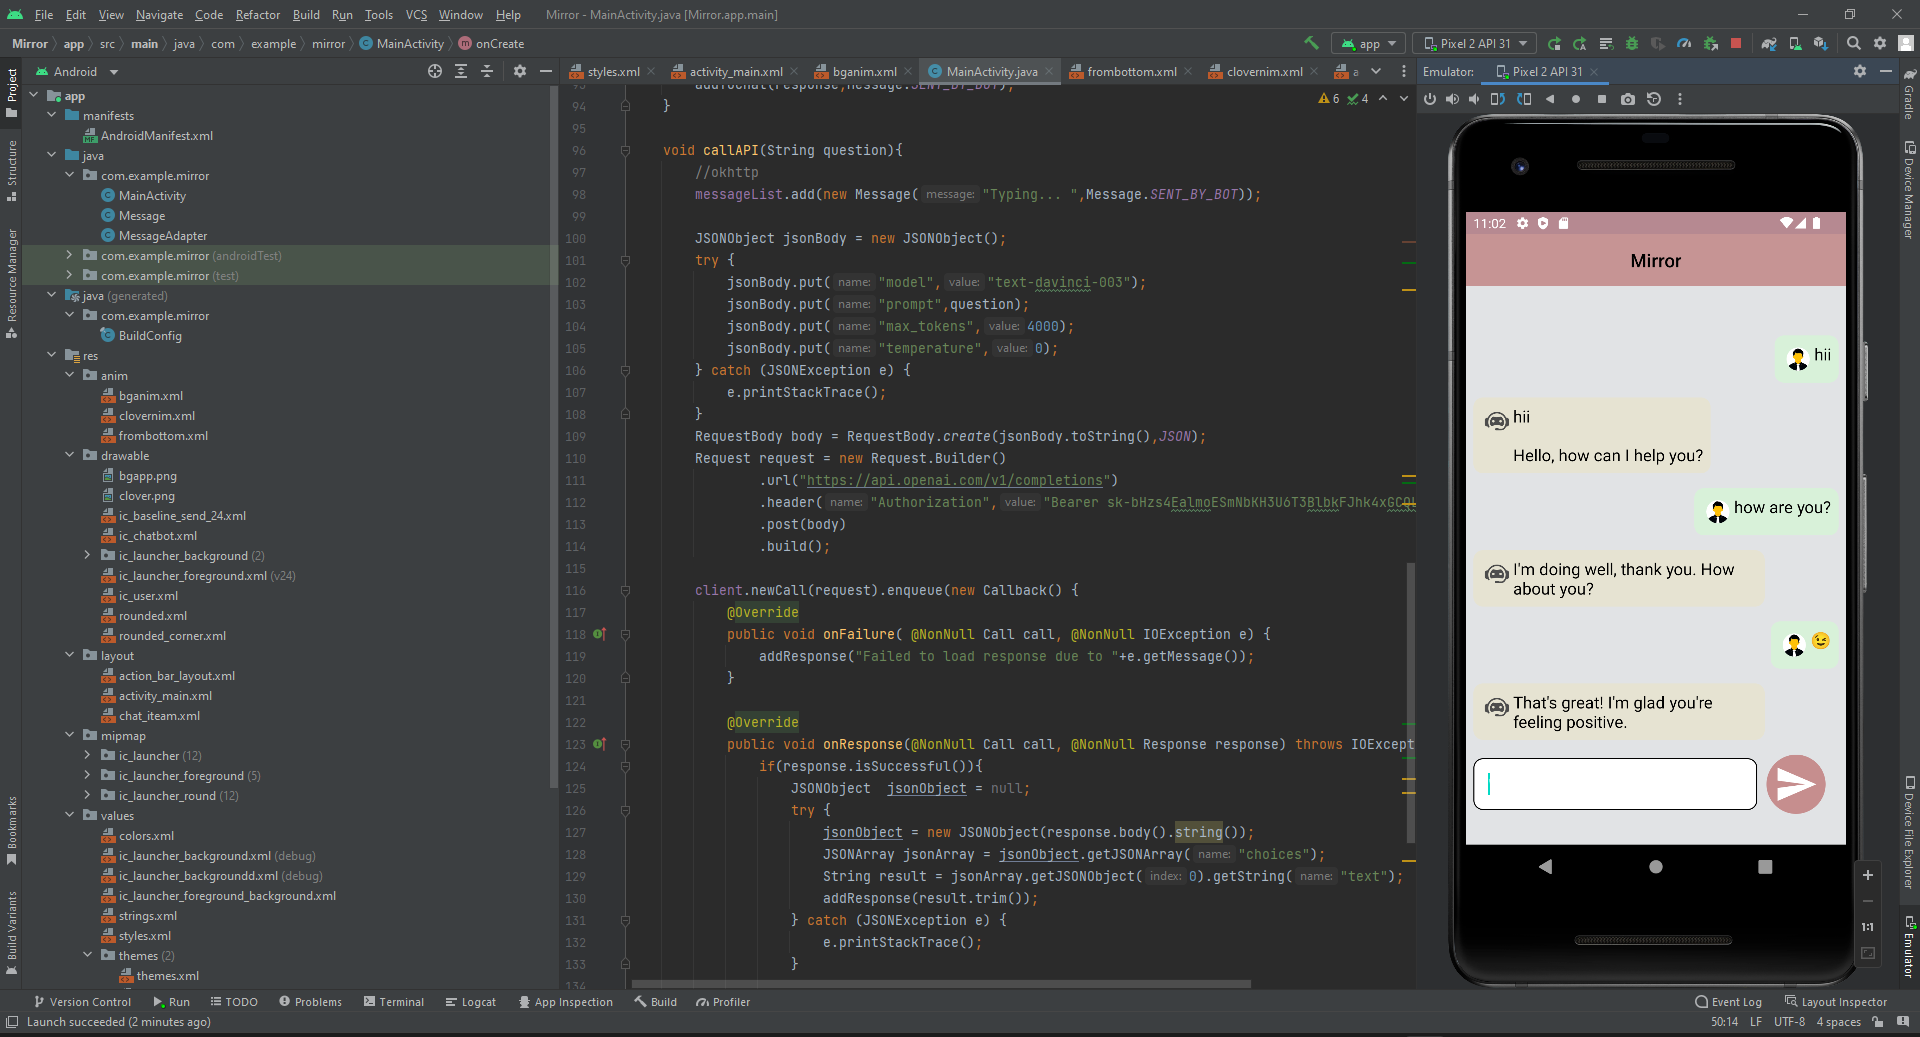Open the Profiler gauge icon in toolbar
This screenshot has height=1037, width=1920.
point(1684,43)
